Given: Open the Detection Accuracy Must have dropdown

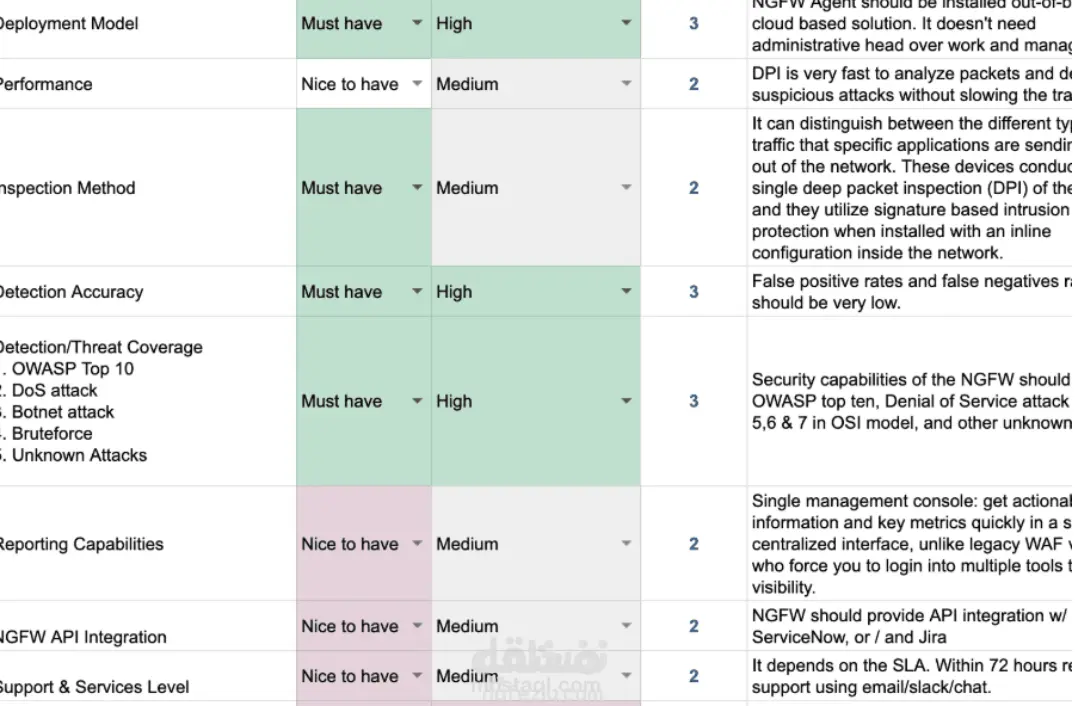Looking at the screenshot, I should 417,292.
